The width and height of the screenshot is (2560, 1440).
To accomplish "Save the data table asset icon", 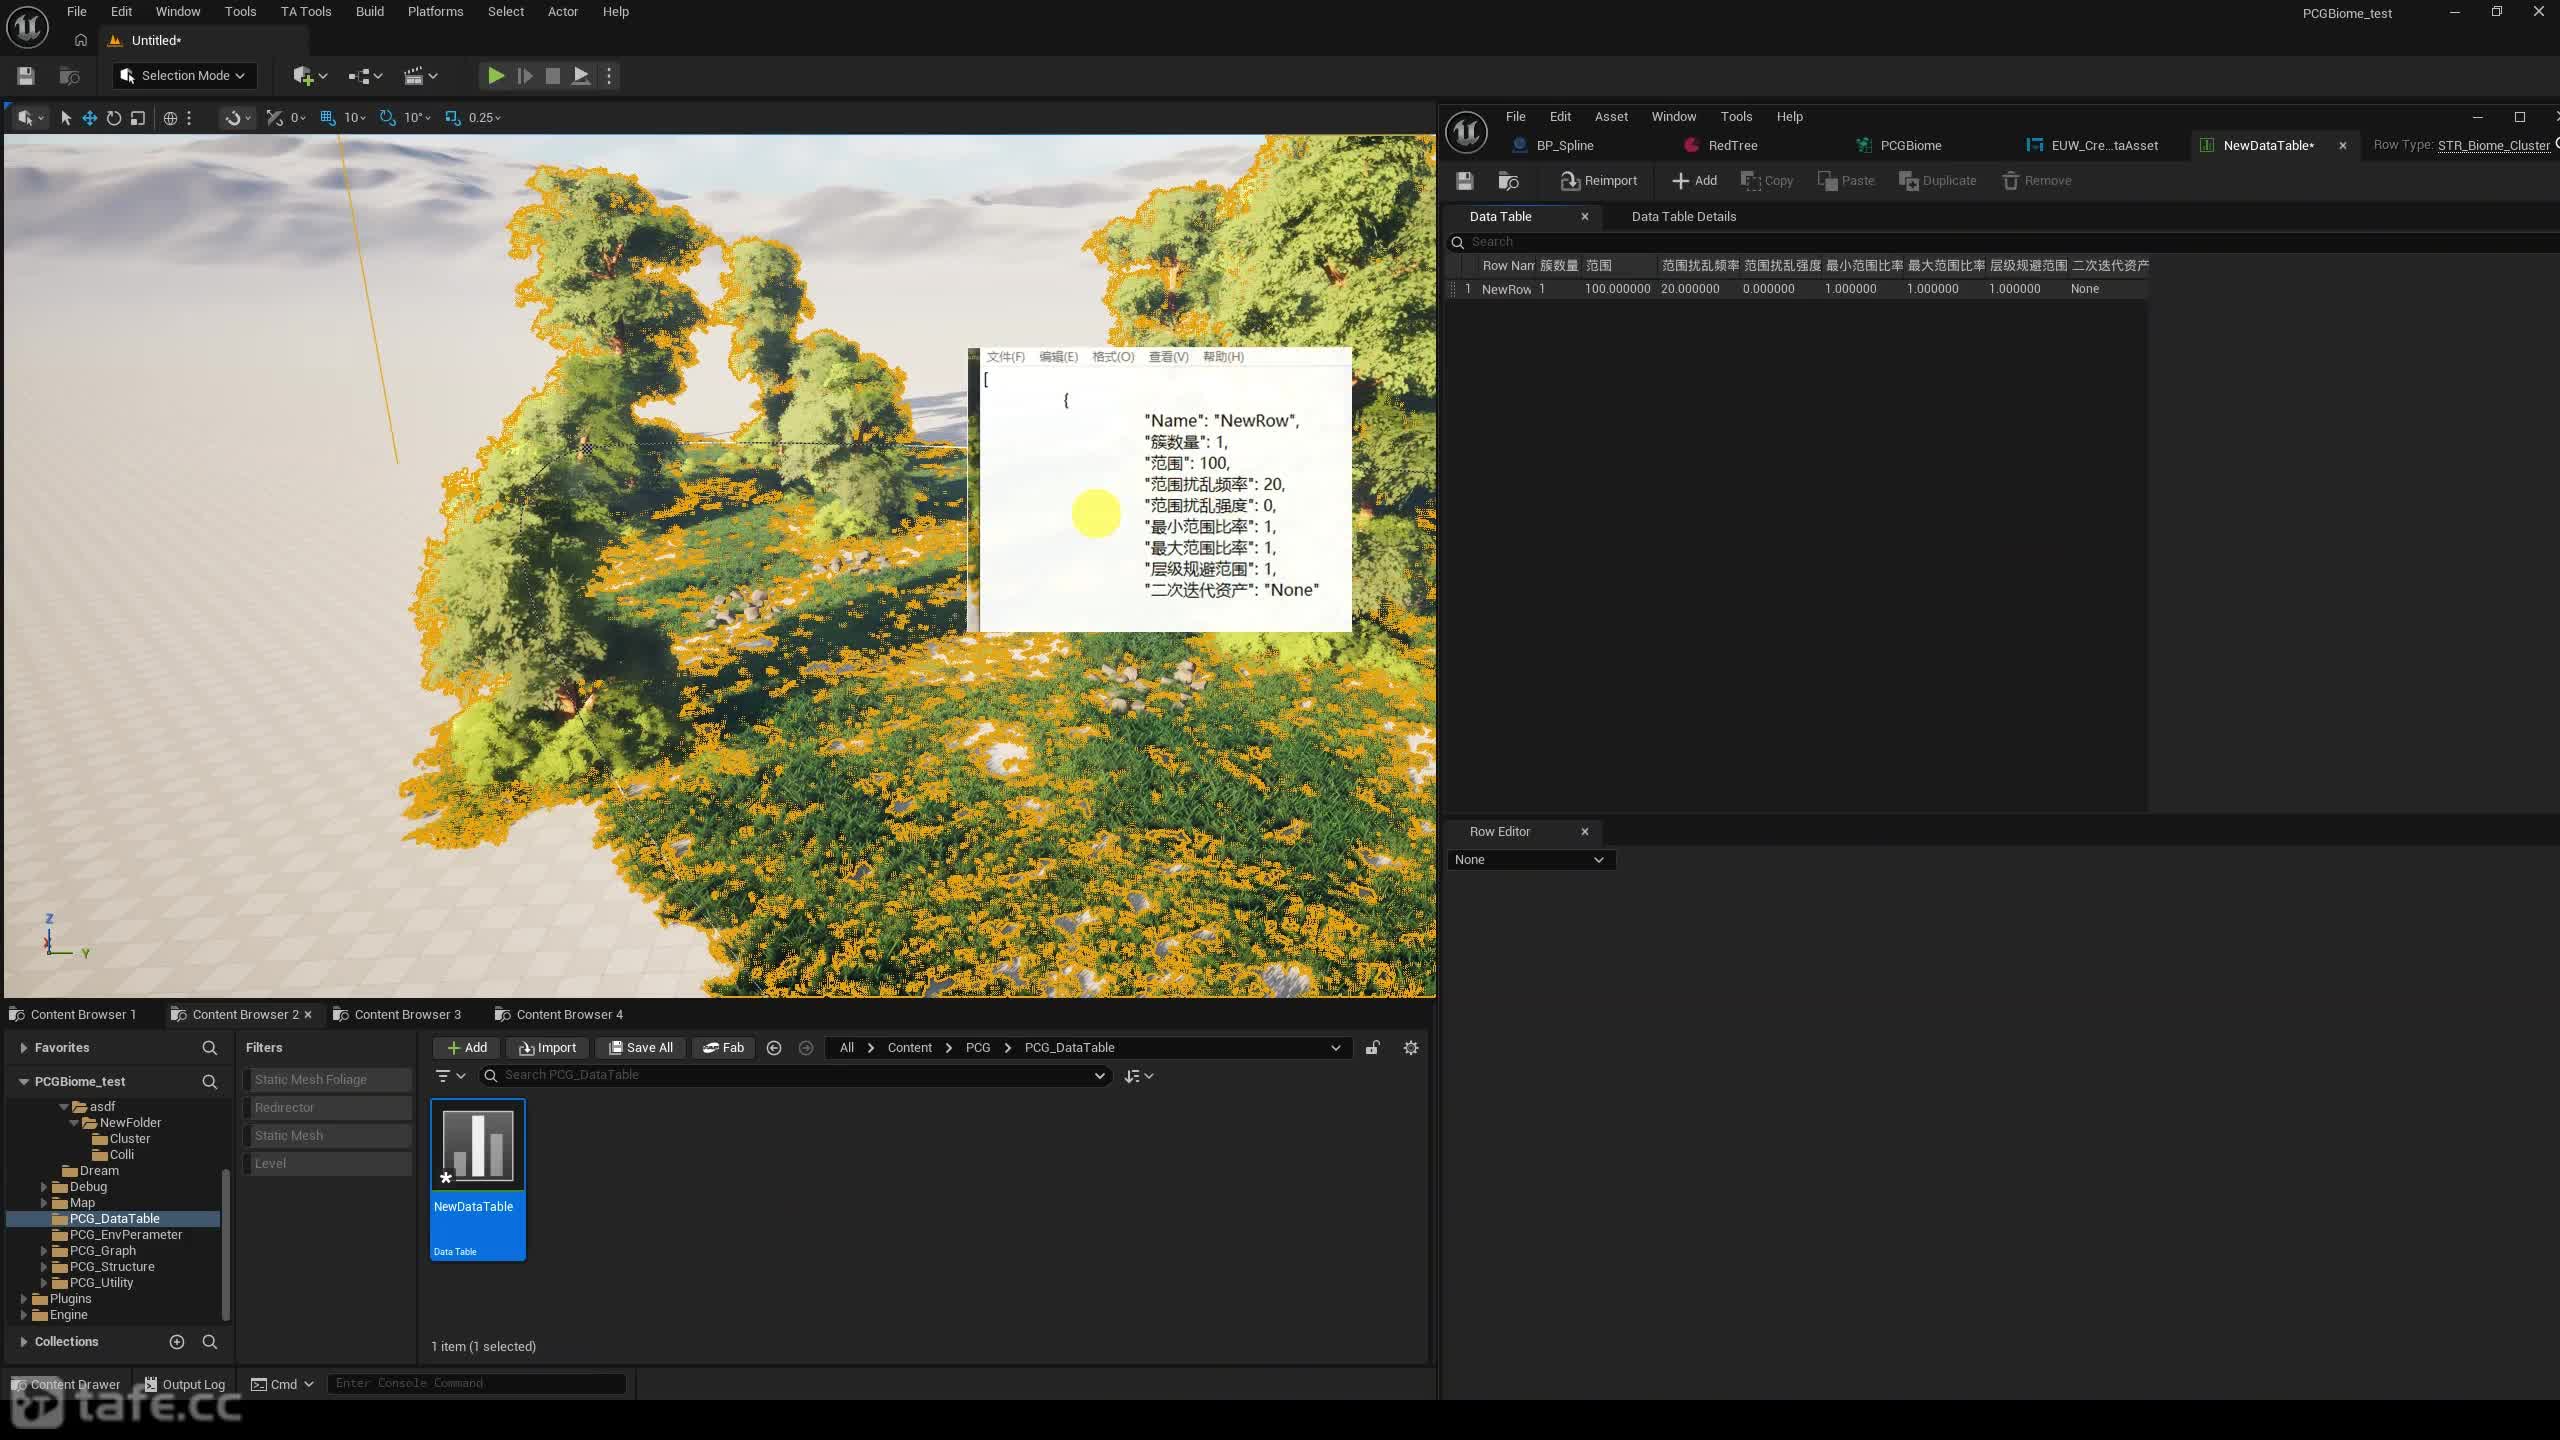I will pyautogui.click(x=1464, y=181).
